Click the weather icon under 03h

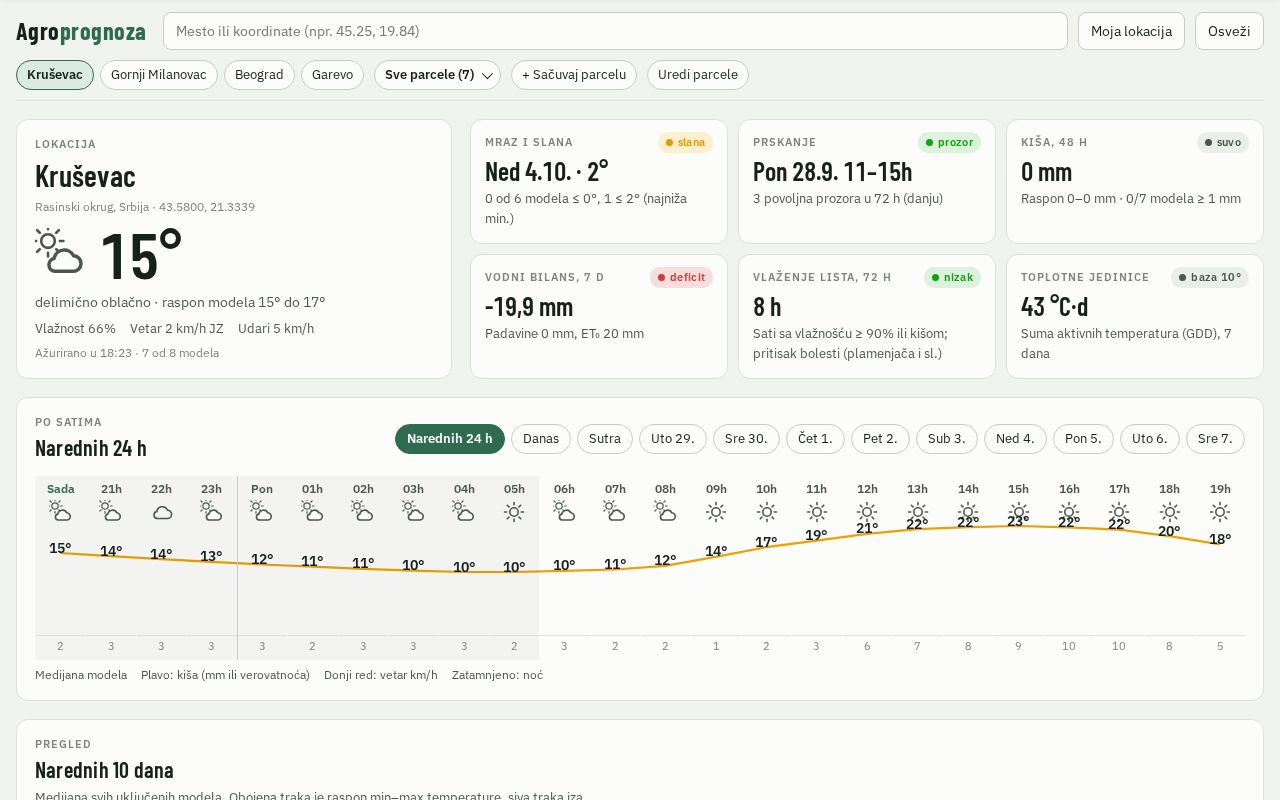tap(413, 512)
